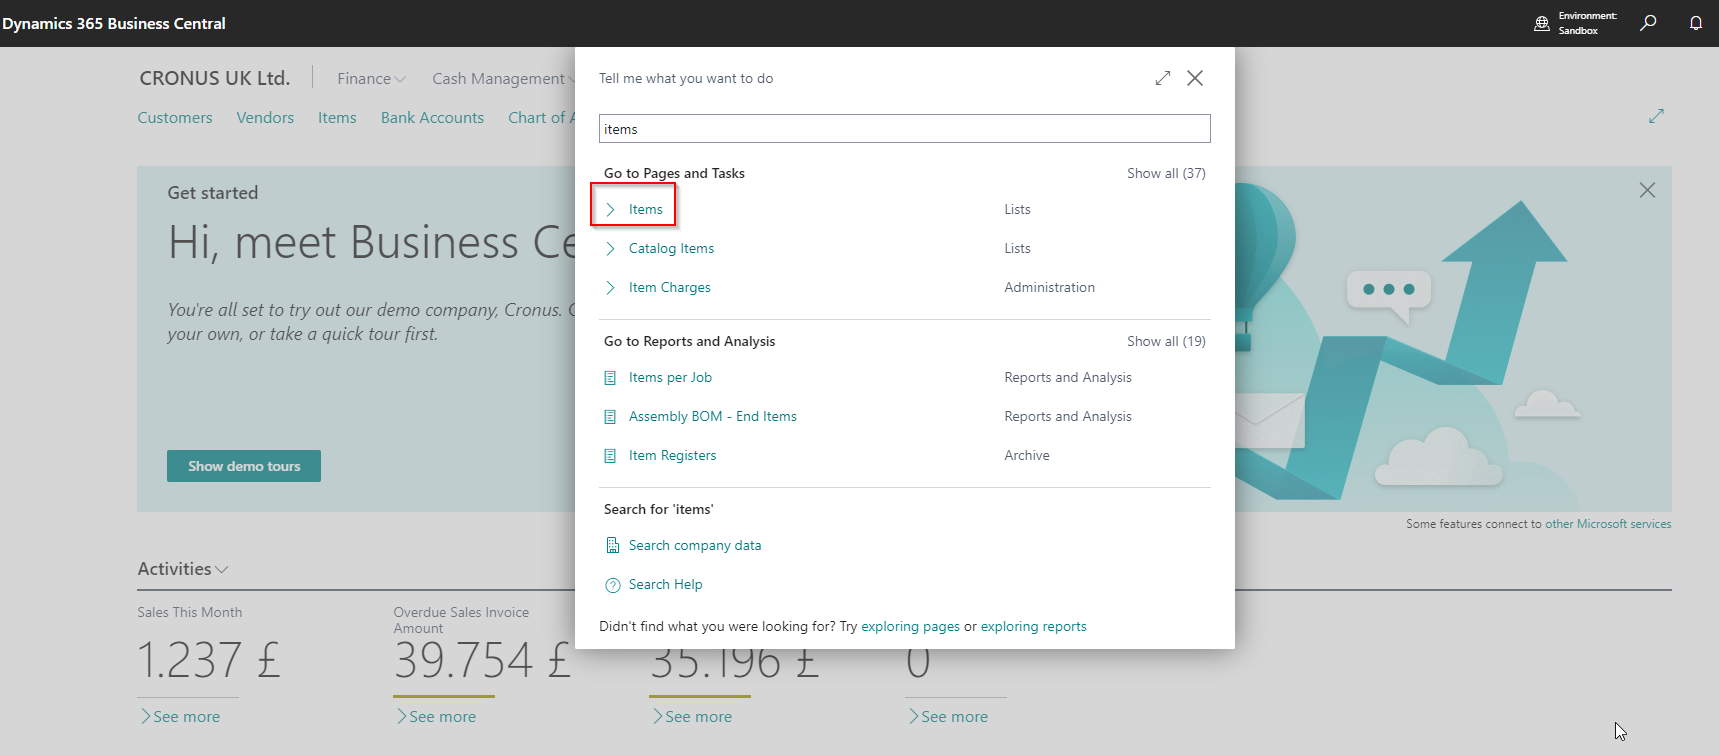The width and height of the screenshot is (1719, 755).
Task: Open the other Microsoft services link
Action: pyautogui.click(x=1608, y=524)
